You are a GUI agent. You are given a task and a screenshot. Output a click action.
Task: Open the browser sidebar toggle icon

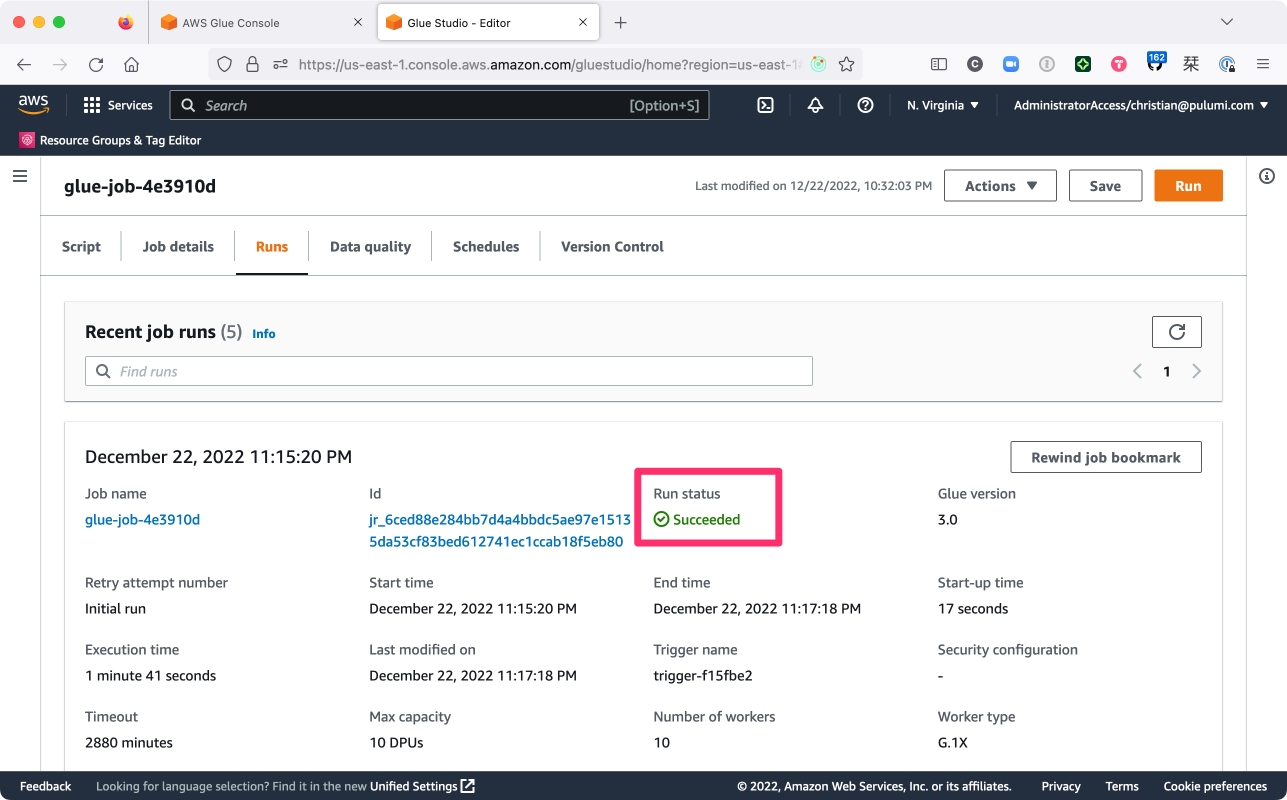tap(939, 64)
